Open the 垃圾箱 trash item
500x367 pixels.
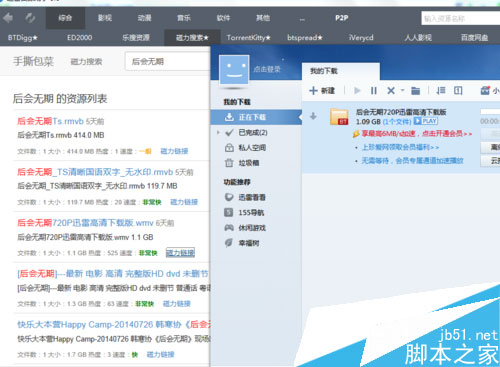pyautogui.click(x=249, y=163)
